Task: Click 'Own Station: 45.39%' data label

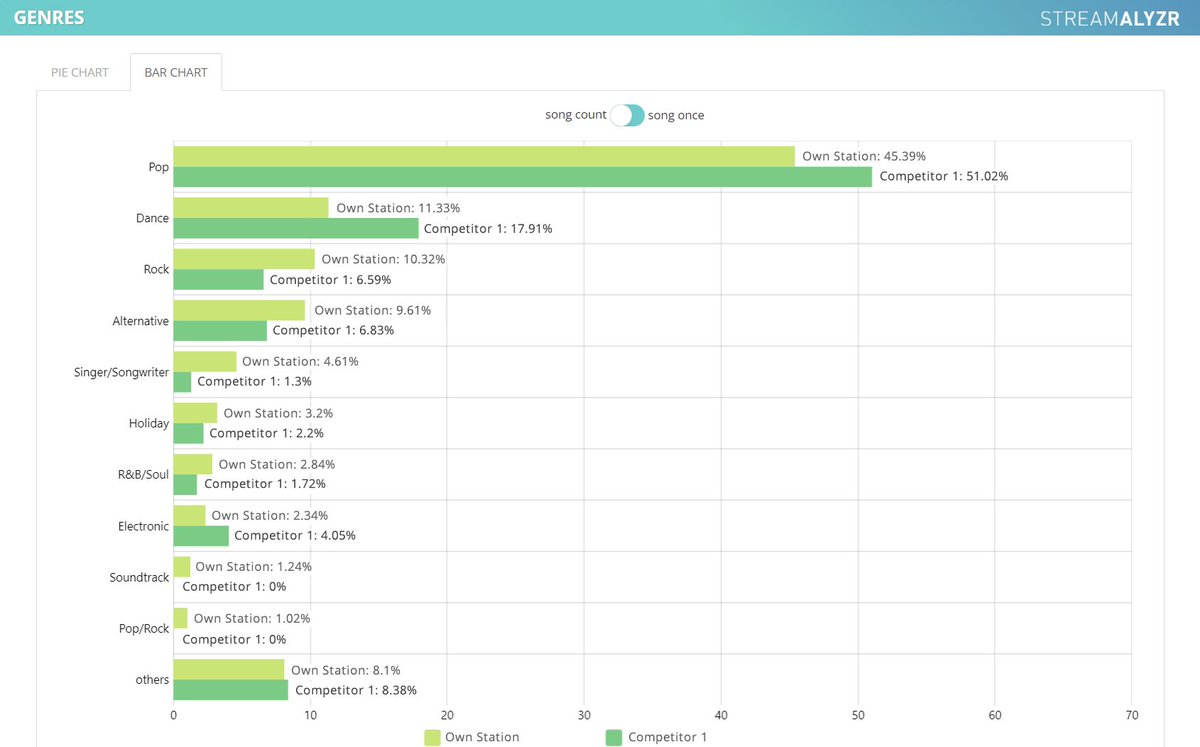Action: click(864, 156)
